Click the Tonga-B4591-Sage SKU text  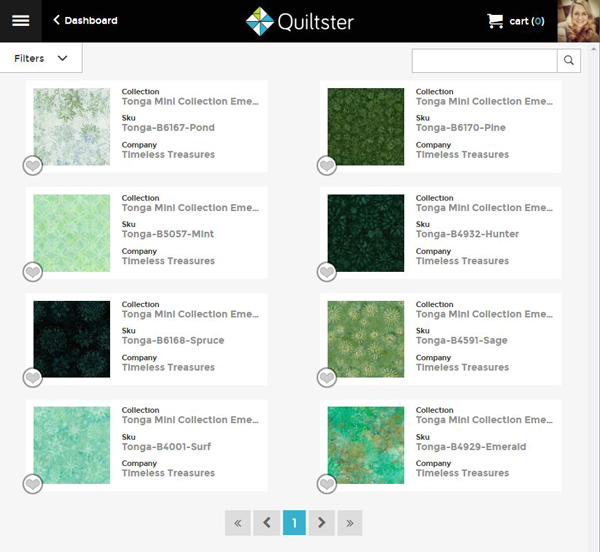(461, 340)
